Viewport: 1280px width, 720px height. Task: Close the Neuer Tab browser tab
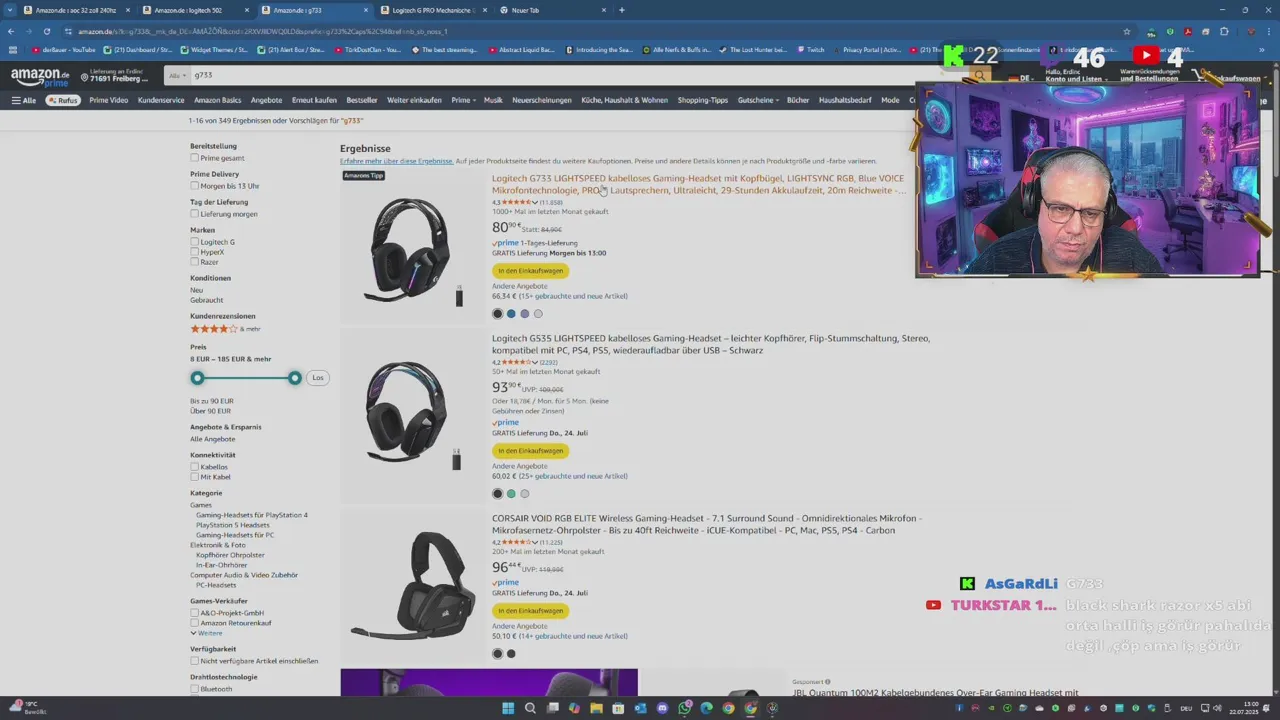[x=603, y=10]
